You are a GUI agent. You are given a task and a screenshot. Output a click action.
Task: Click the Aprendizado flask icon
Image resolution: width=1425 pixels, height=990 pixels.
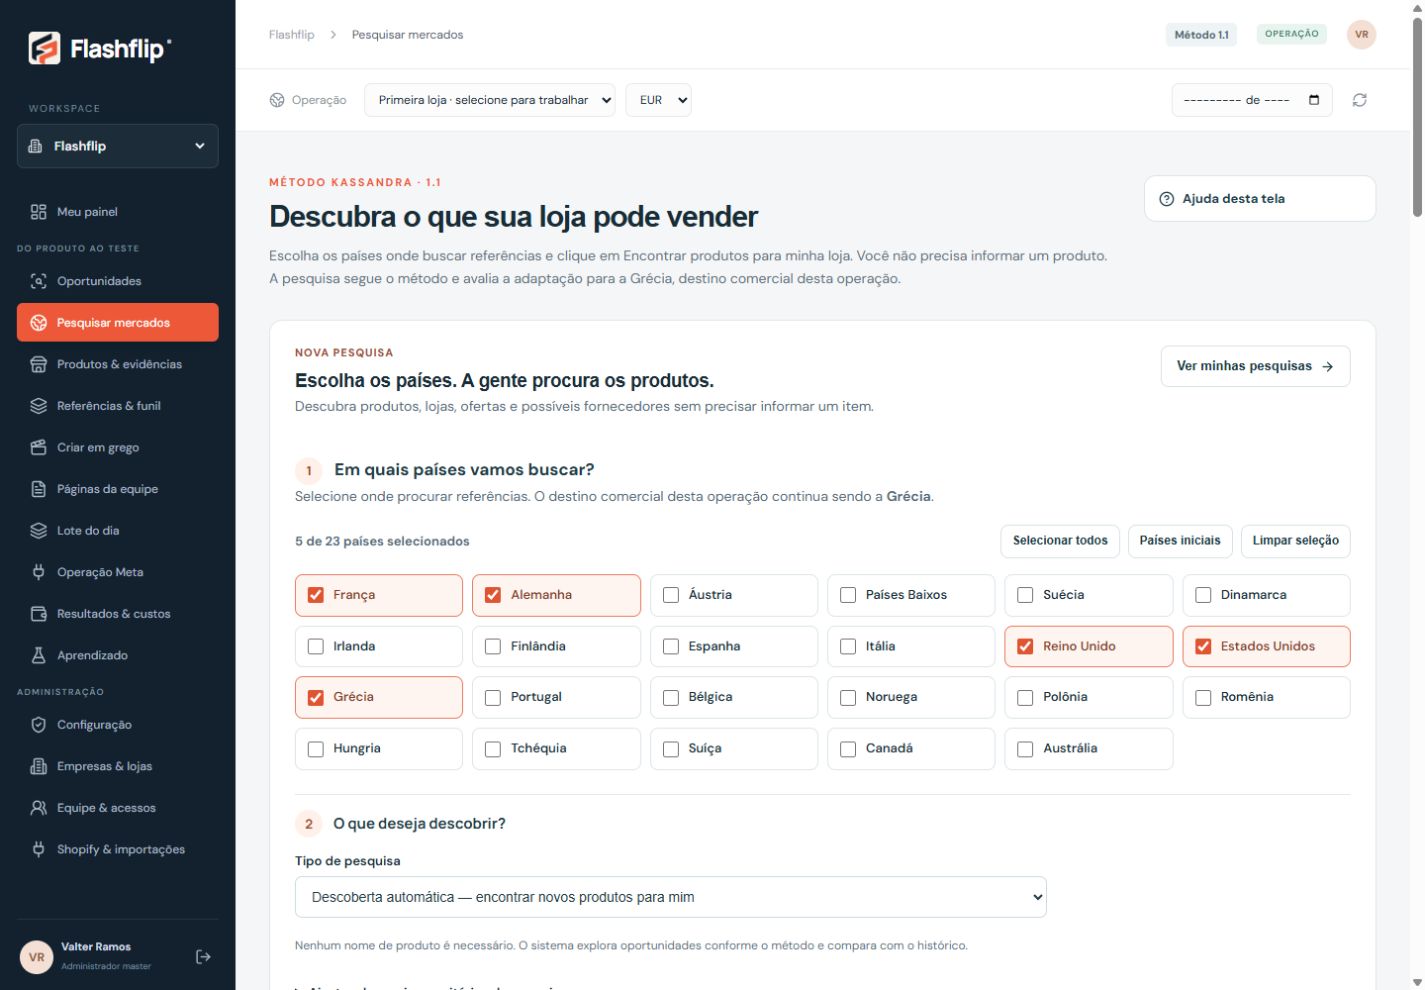pyautogui.click(x=39, y=655)
